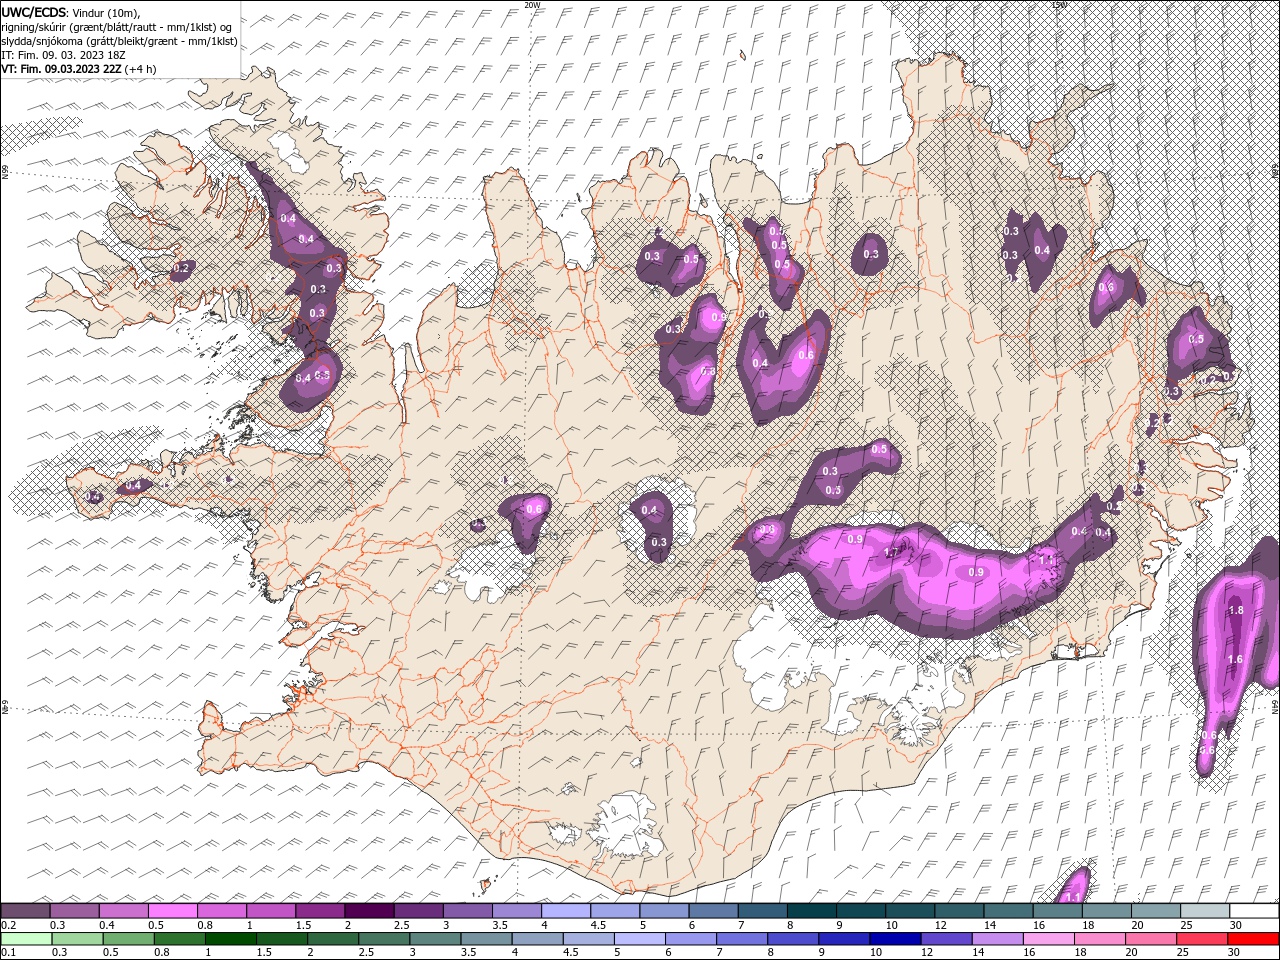This screenshot has width=1280, height=960.
Task: Select the 'IT: Fim. 09. 03. 2023 18Z' line
Action: point(63,55)
